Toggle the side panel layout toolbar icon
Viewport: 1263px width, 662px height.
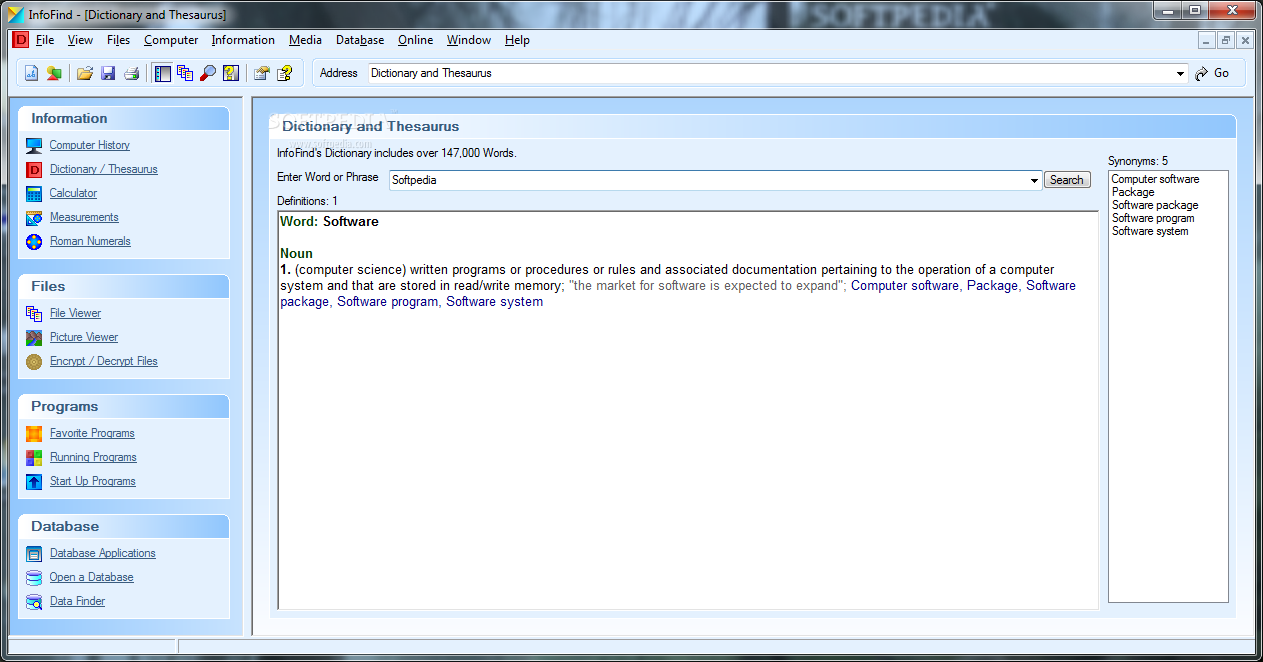[162, 73]
